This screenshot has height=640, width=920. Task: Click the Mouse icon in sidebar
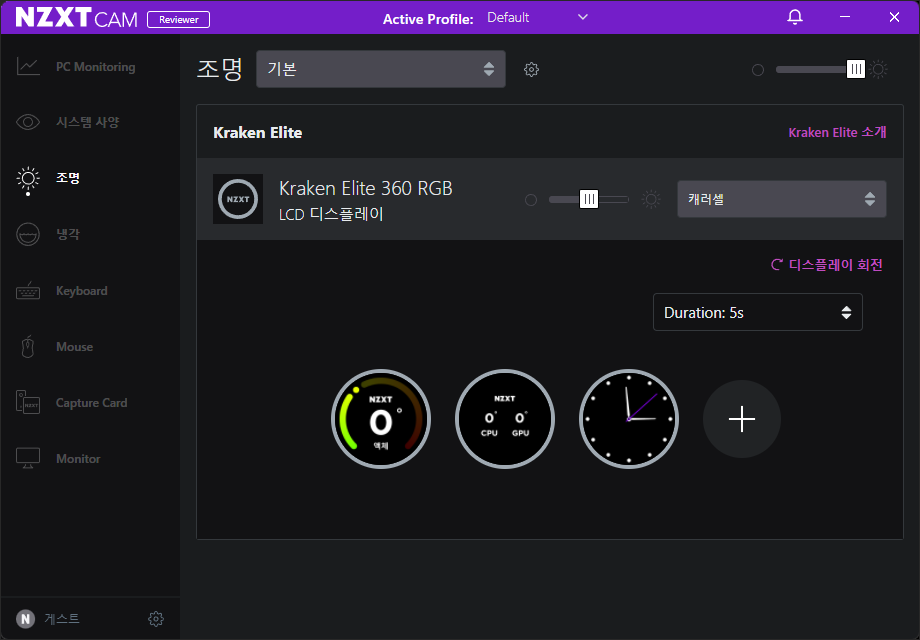(x=28, y=347)
